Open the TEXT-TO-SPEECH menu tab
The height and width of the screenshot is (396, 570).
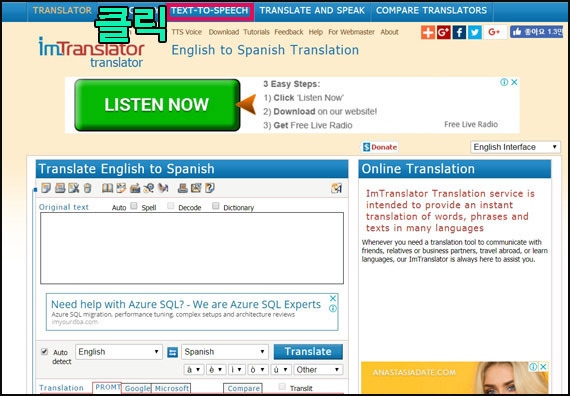[x=210, y=11]
